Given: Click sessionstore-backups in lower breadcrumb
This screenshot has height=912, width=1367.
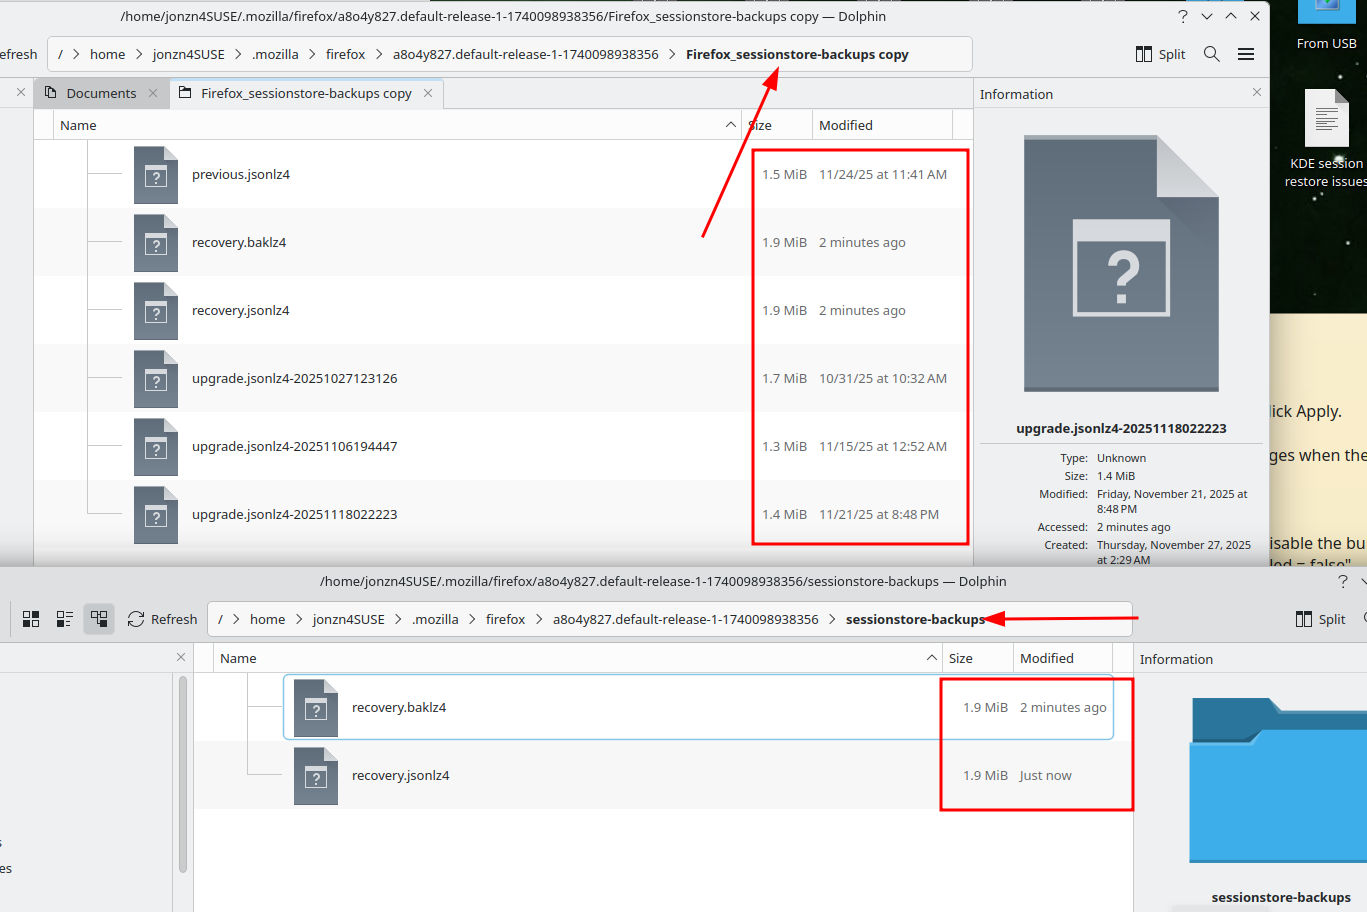Looking at the screenshot, I should point(915,619).
